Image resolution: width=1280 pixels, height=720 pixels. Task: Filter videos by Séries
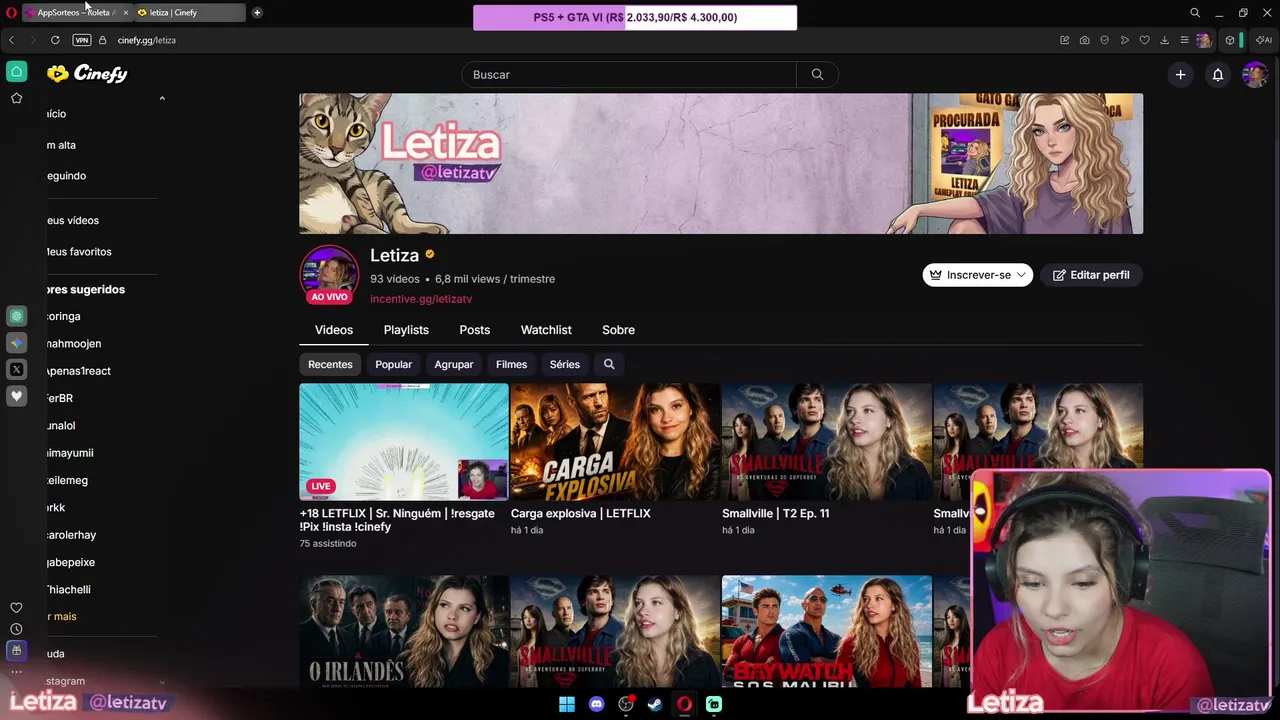click(564, 364)
